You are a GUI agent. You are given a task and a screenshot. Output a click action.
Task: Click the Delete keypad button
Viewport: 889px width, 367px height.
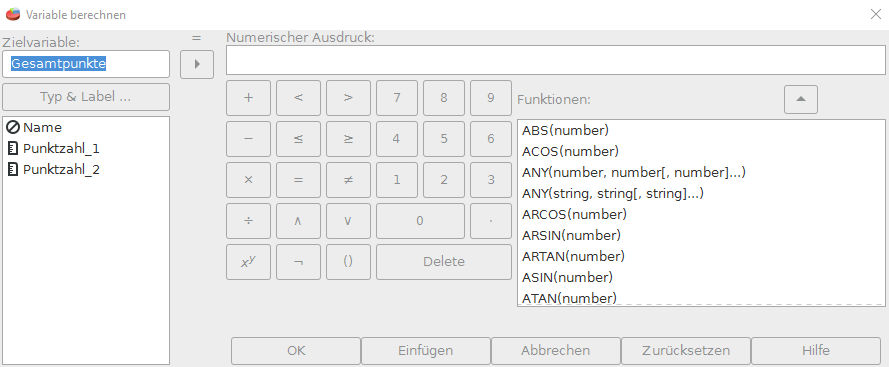pyautogui.click(x=444, y=261)
